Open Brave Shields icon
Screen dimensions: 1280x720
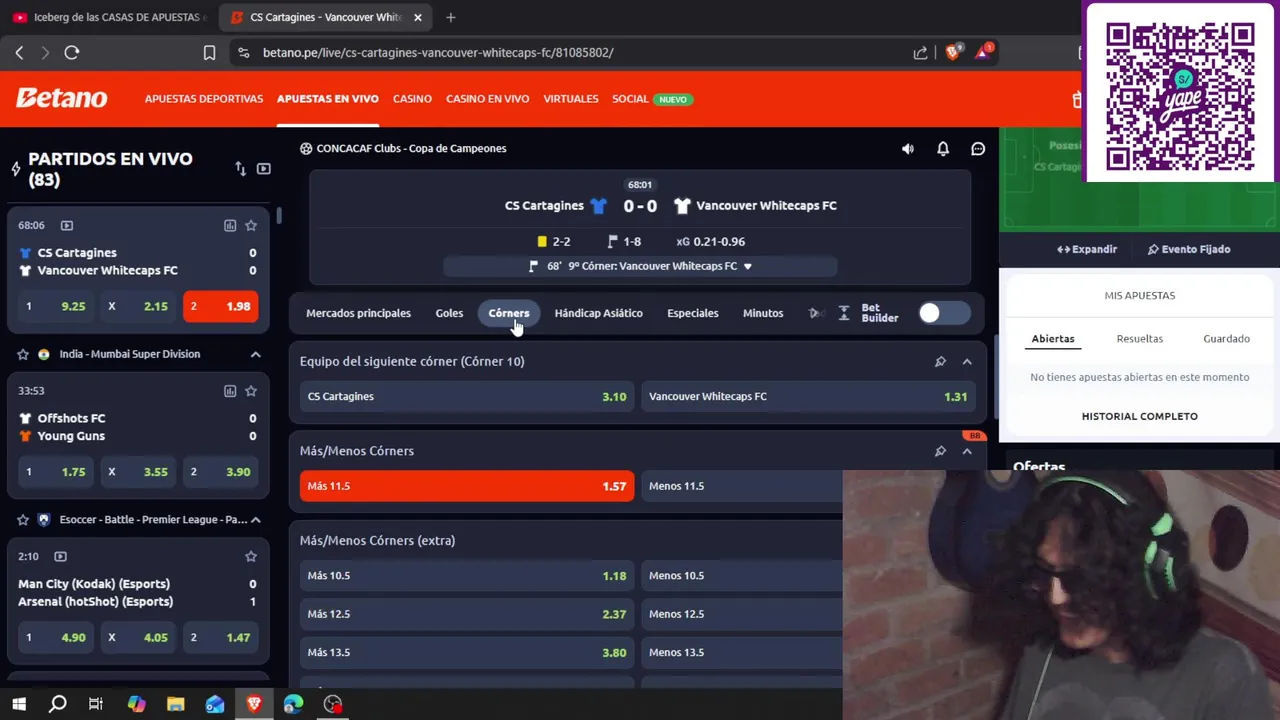tap(953, 52)
